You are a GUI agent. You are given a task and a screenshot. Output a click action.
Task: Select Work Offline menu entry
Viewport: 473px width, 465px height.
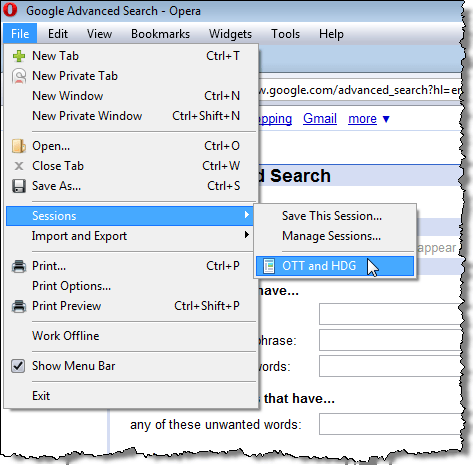[x=132, y=336]
